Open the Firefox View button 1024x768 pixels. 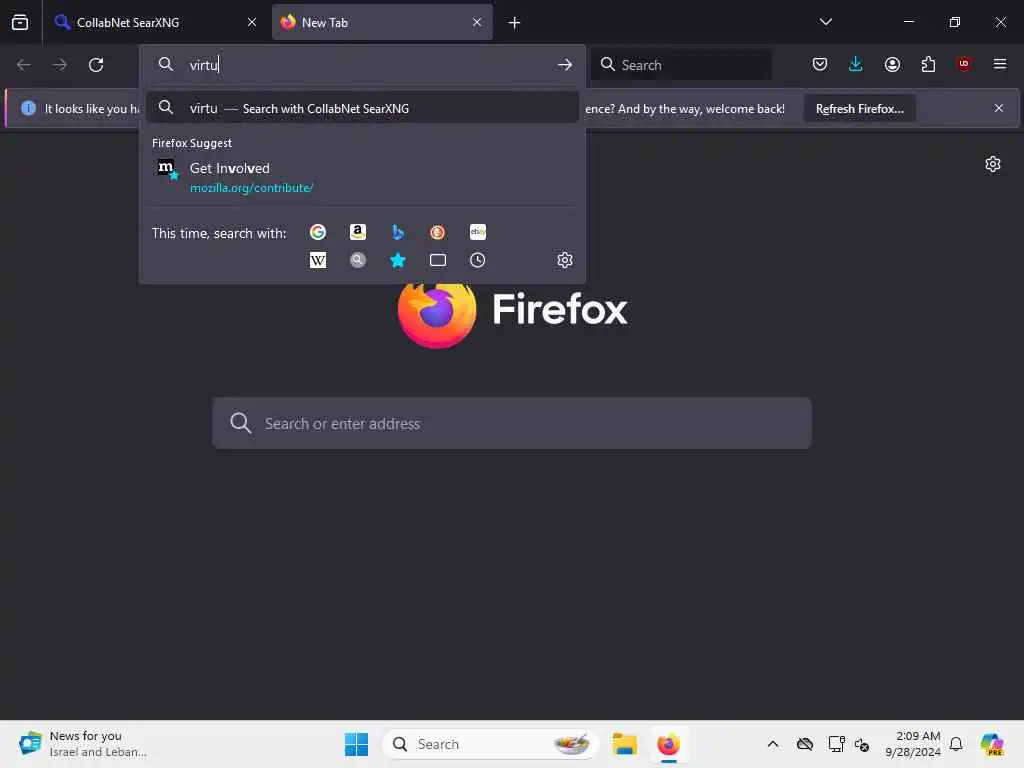[20, 22]
